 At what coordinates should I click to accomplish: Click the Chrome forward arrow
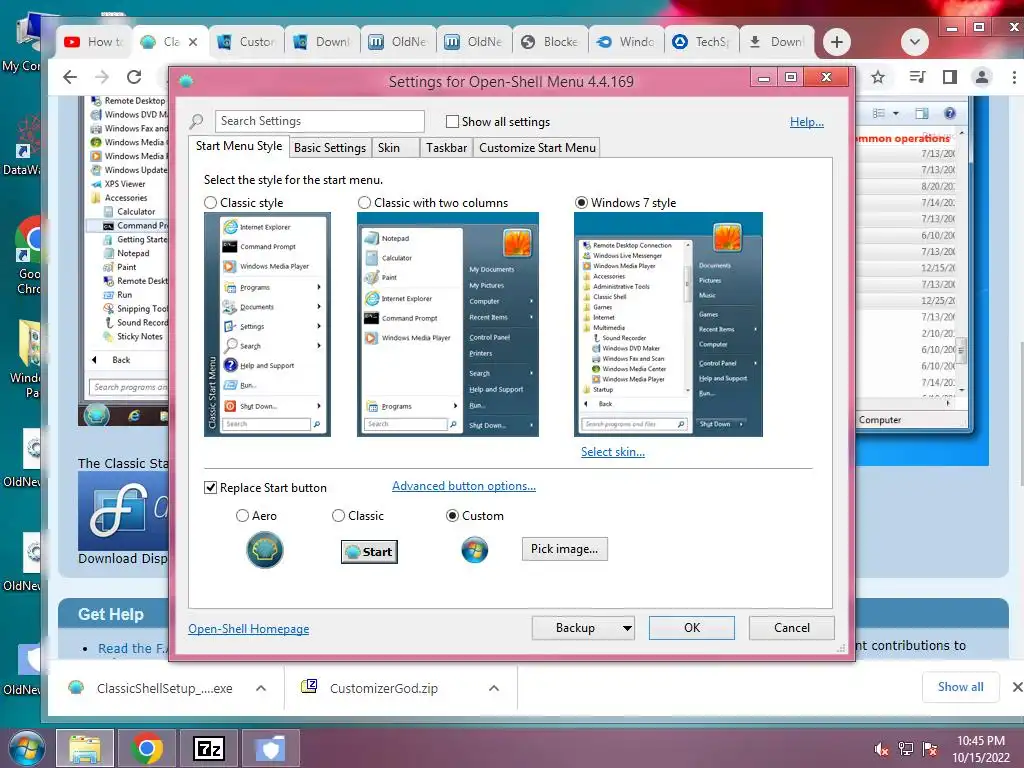click(x=102, y=77)
